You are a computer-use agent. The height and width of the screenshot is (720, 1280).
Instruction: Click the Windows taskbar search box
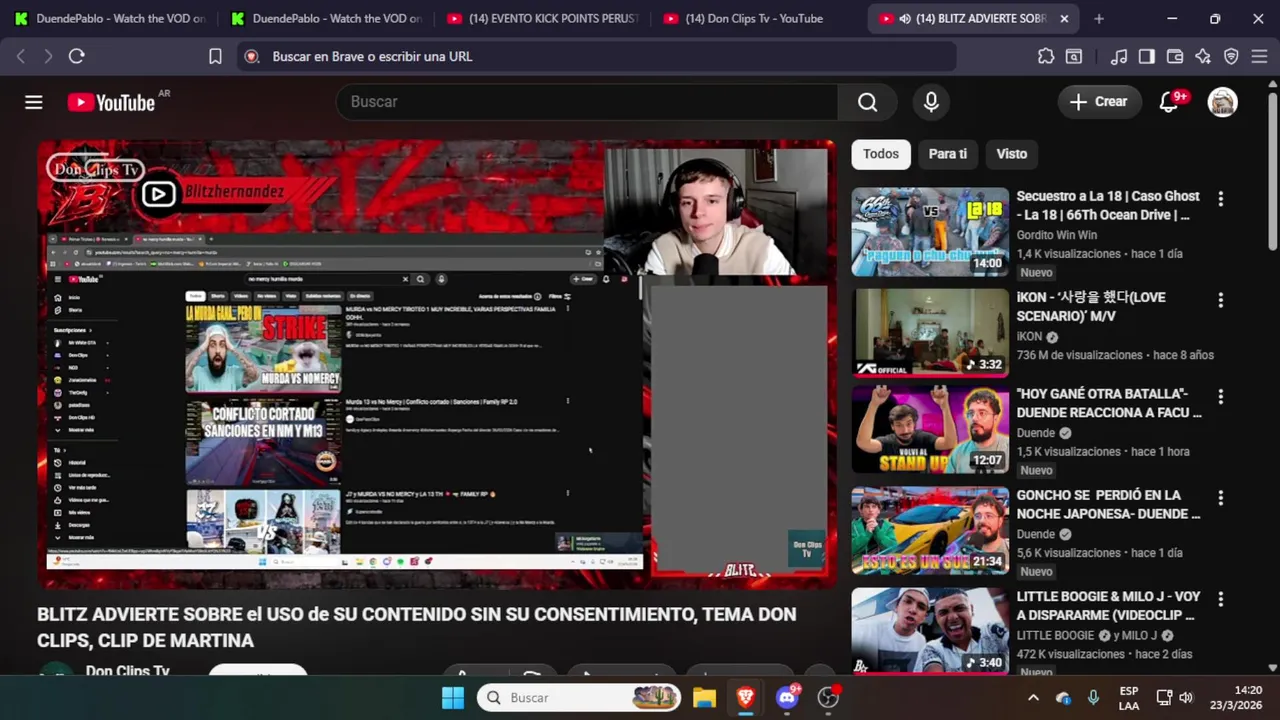pyautogui.click(x=579, y=697)
